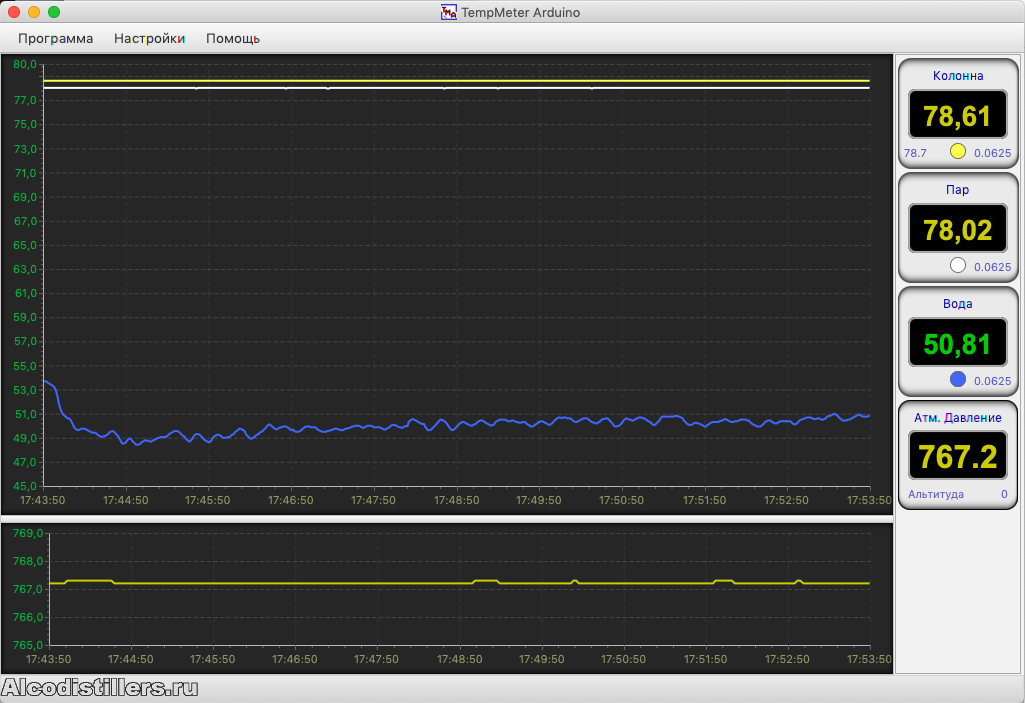This screenshot has width=1025, height=703.
Task: Click the Вода temperature display 50,81
Action: [958, 343]
